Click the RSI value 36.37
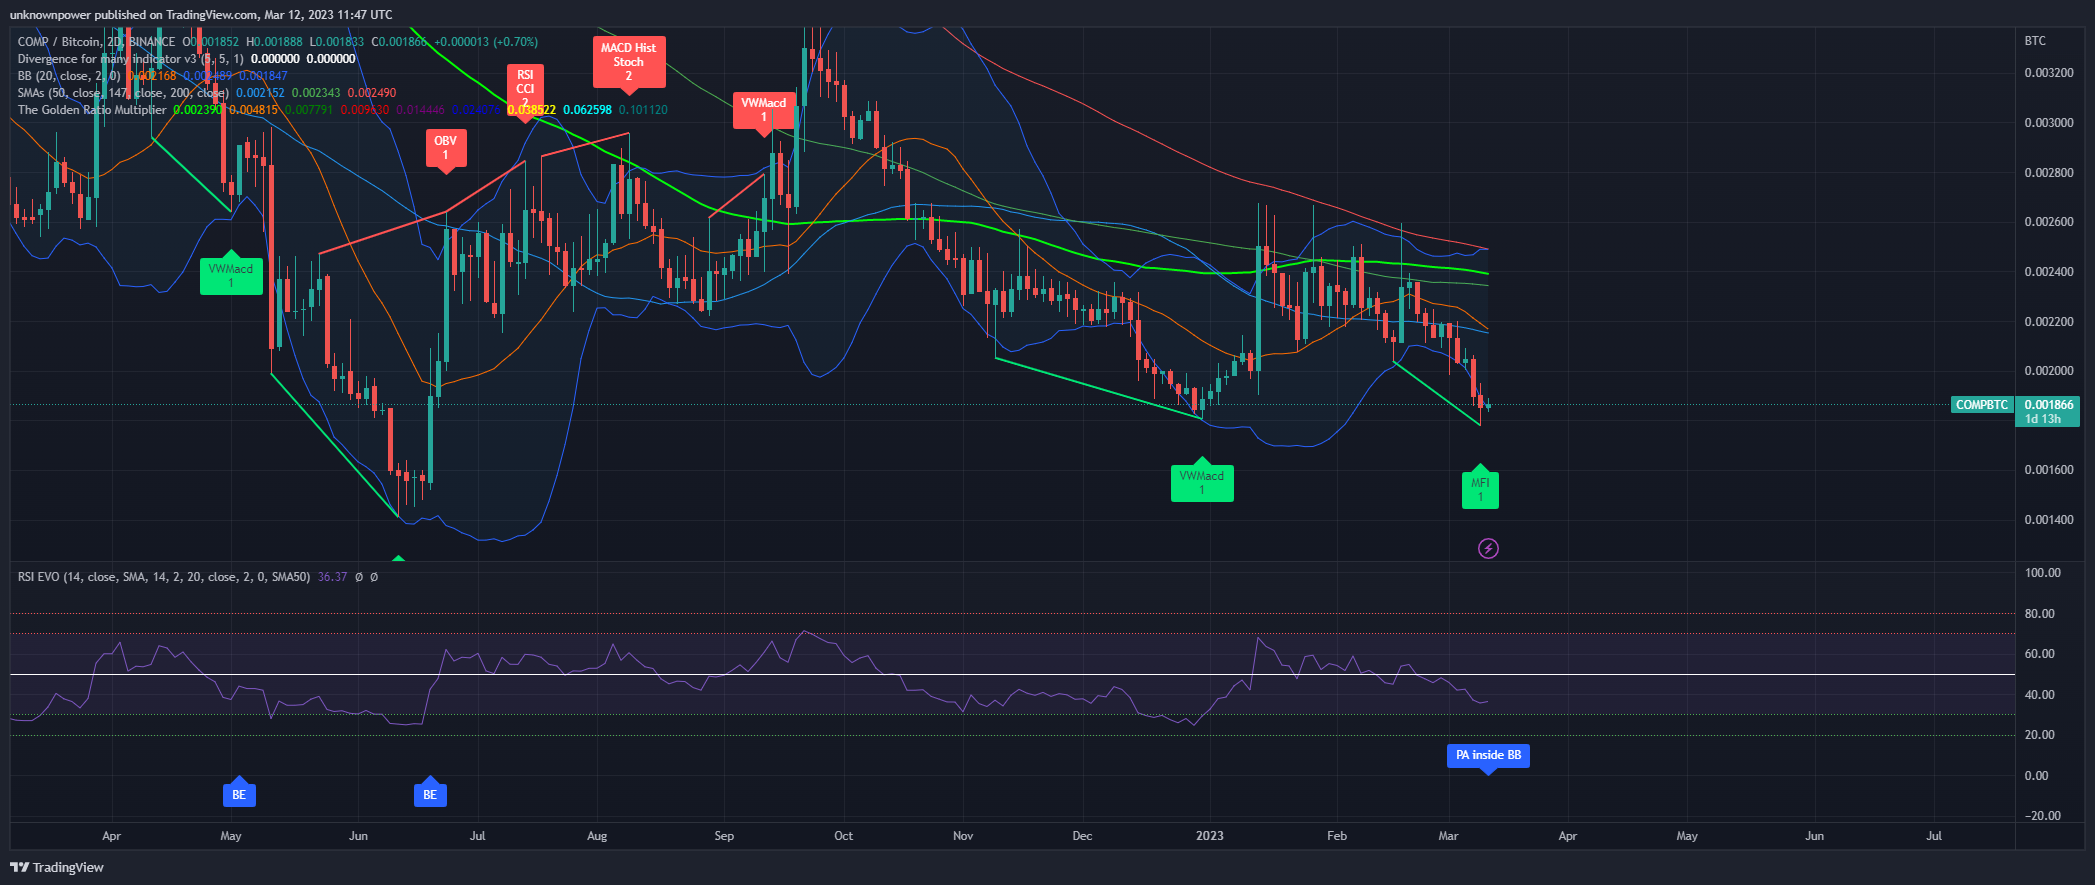Viewport: 2095px width, 885px height. coord(332,577)
